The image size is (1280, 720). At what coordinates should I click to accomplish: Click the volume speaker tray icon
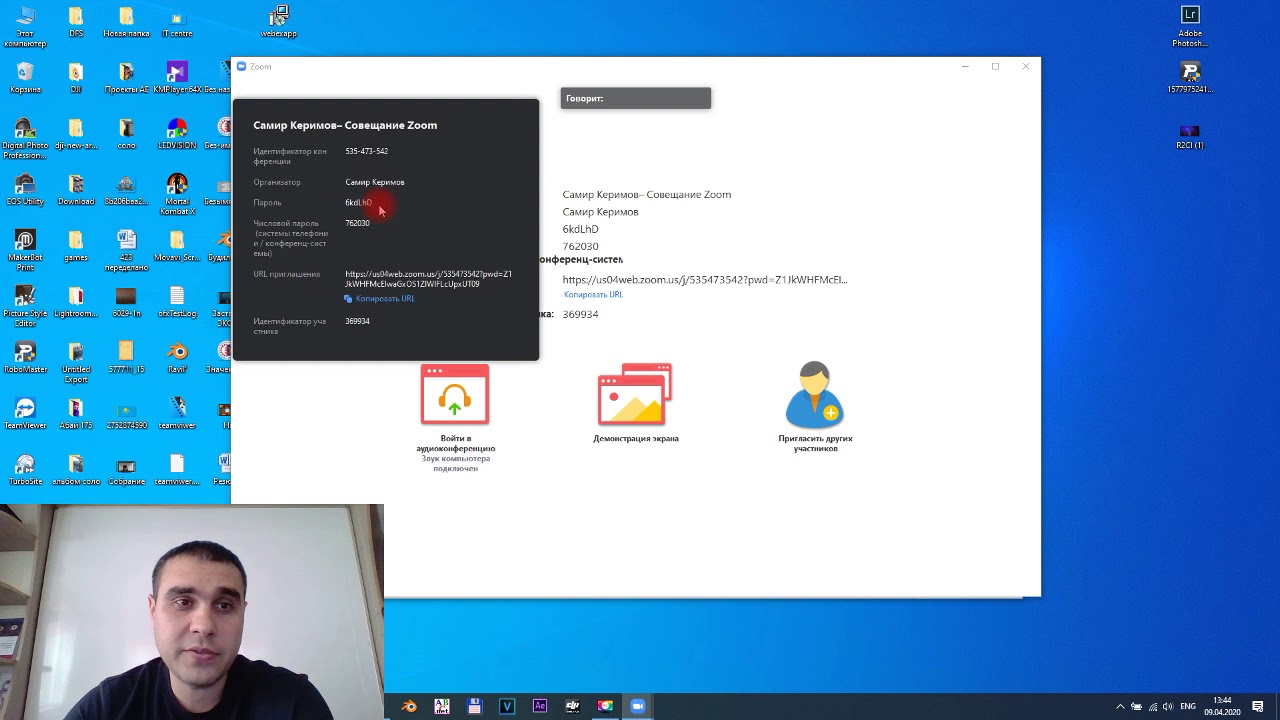pos(1168,707)
